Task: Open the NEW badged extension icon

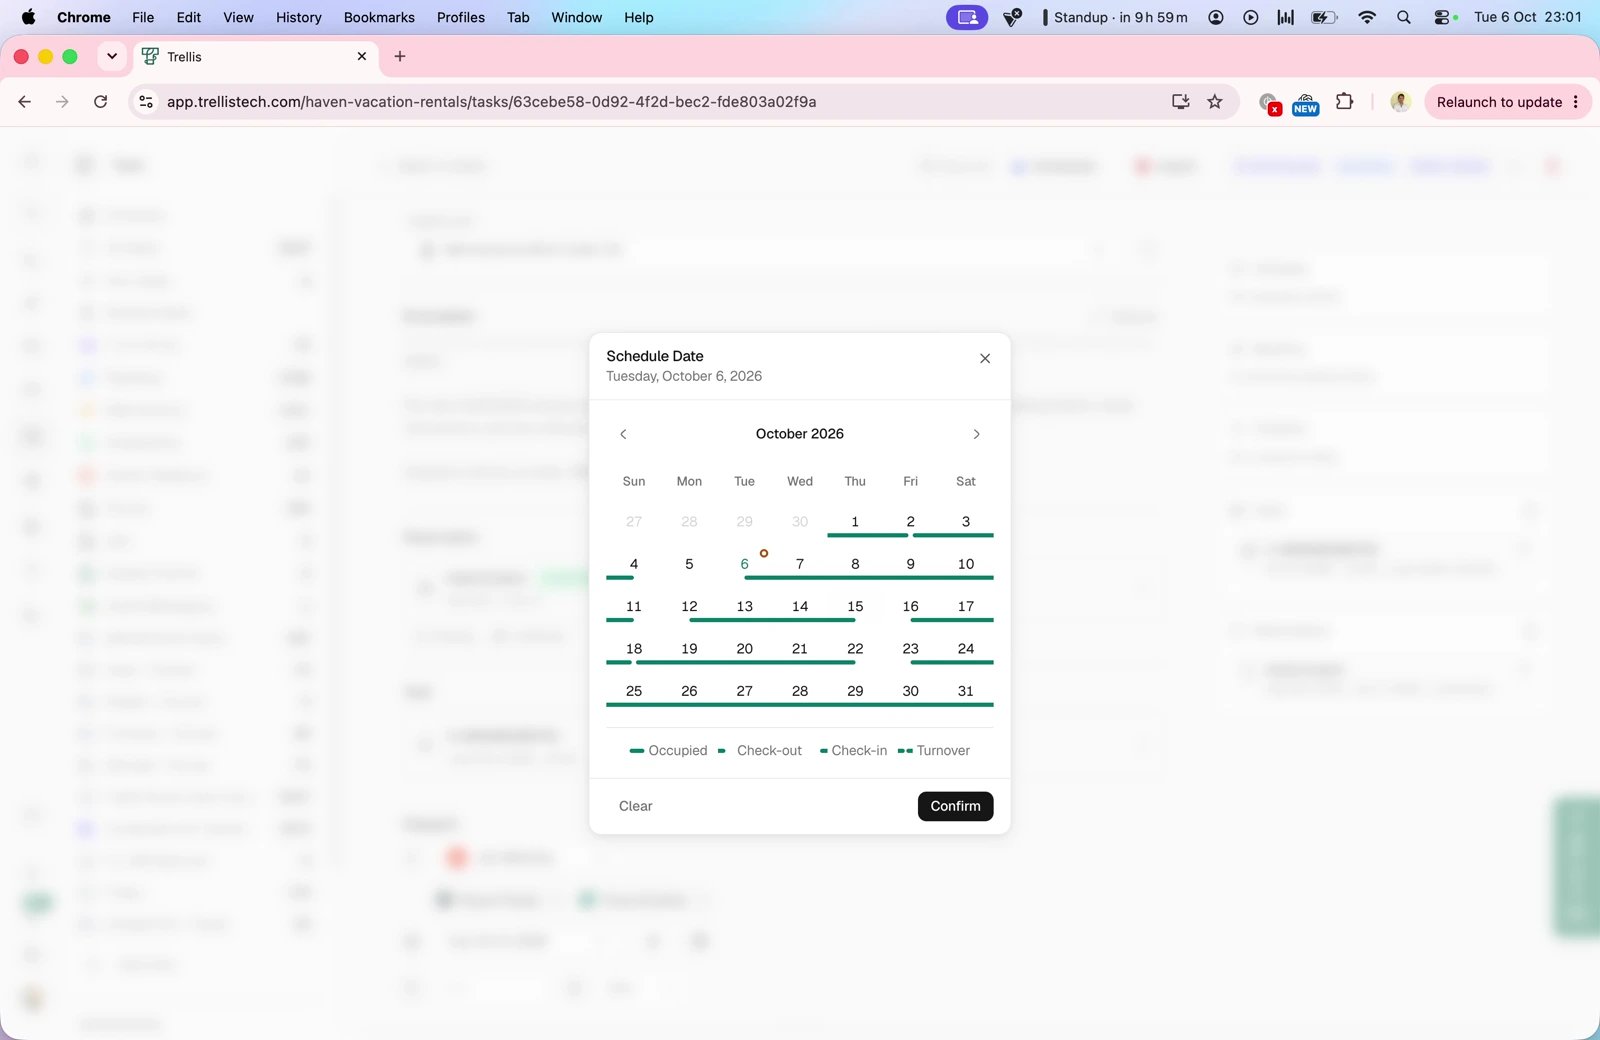Action: 1305,103
